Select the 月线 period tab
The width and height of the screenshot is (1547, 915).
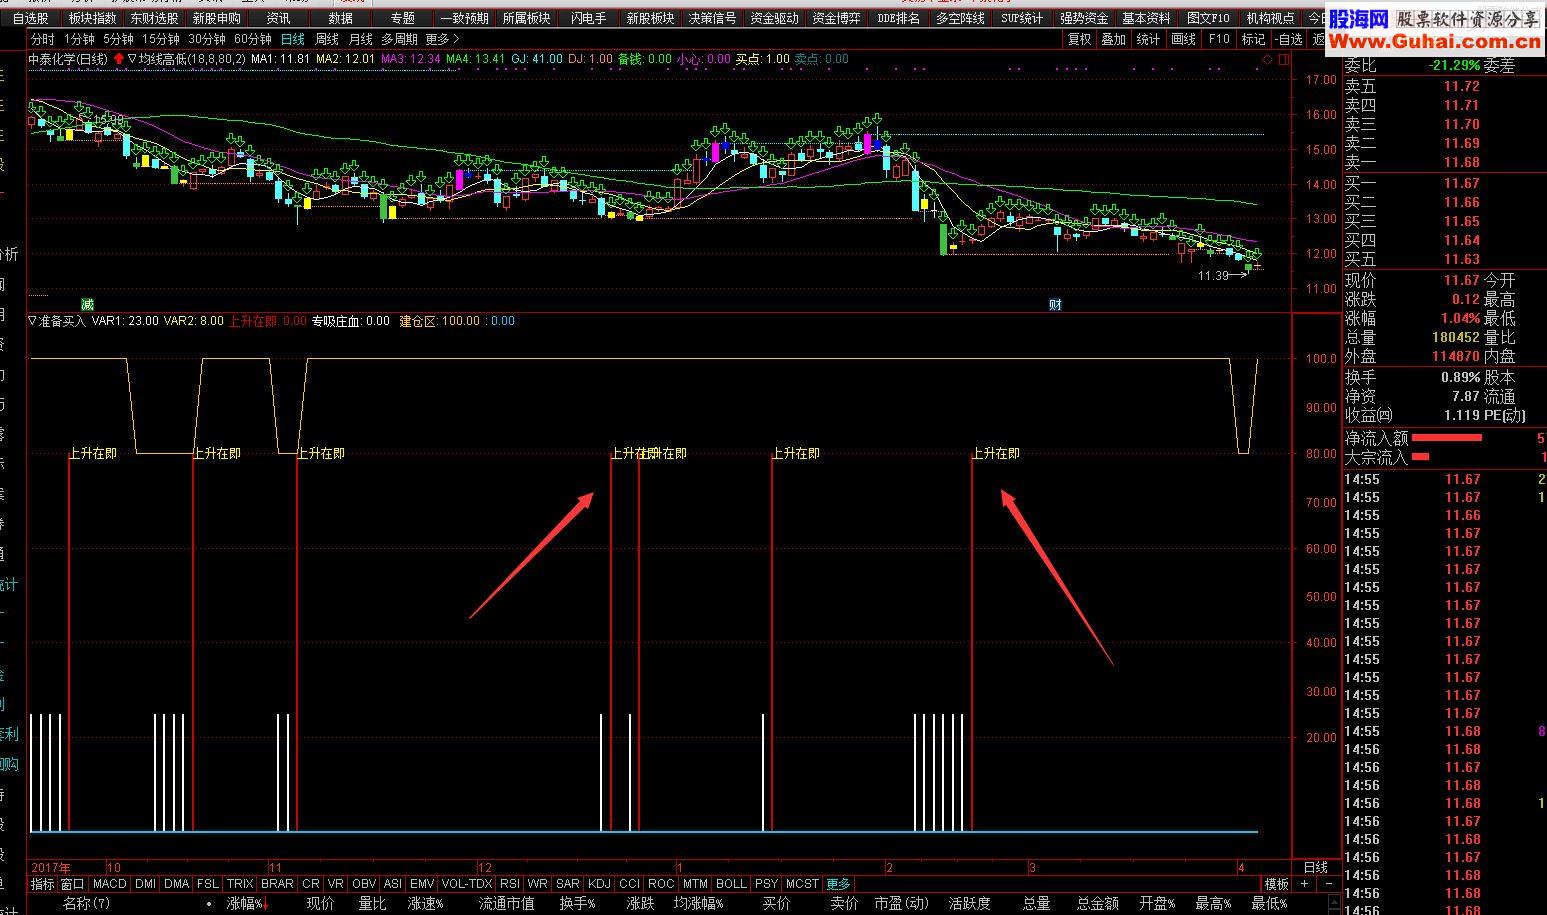point(361,39)
